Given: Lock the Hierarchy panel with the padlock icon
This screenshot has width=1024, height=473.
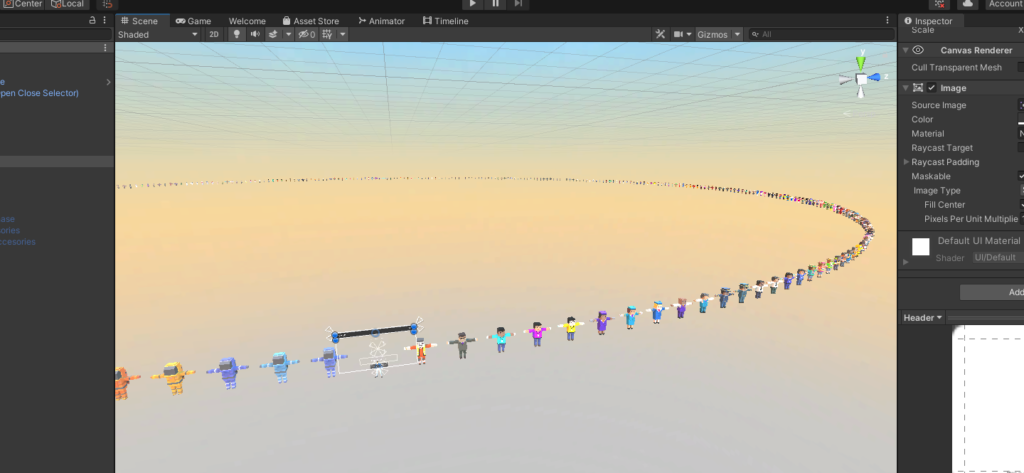Looking at the screenshot, I should [92, 20].
